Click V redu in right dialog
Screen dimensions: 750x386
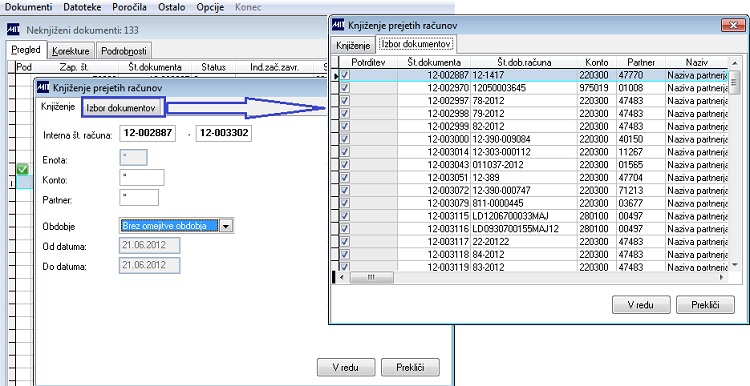click(641, 305)
